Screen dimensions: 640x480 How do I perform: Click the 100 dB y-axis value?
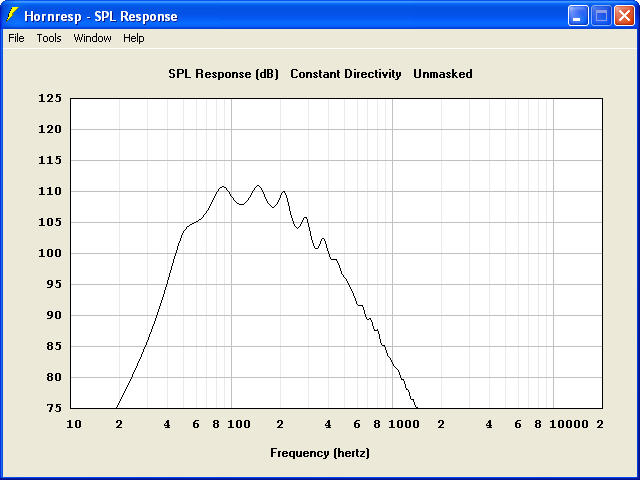pyautogui.click(x=50, y=253)
